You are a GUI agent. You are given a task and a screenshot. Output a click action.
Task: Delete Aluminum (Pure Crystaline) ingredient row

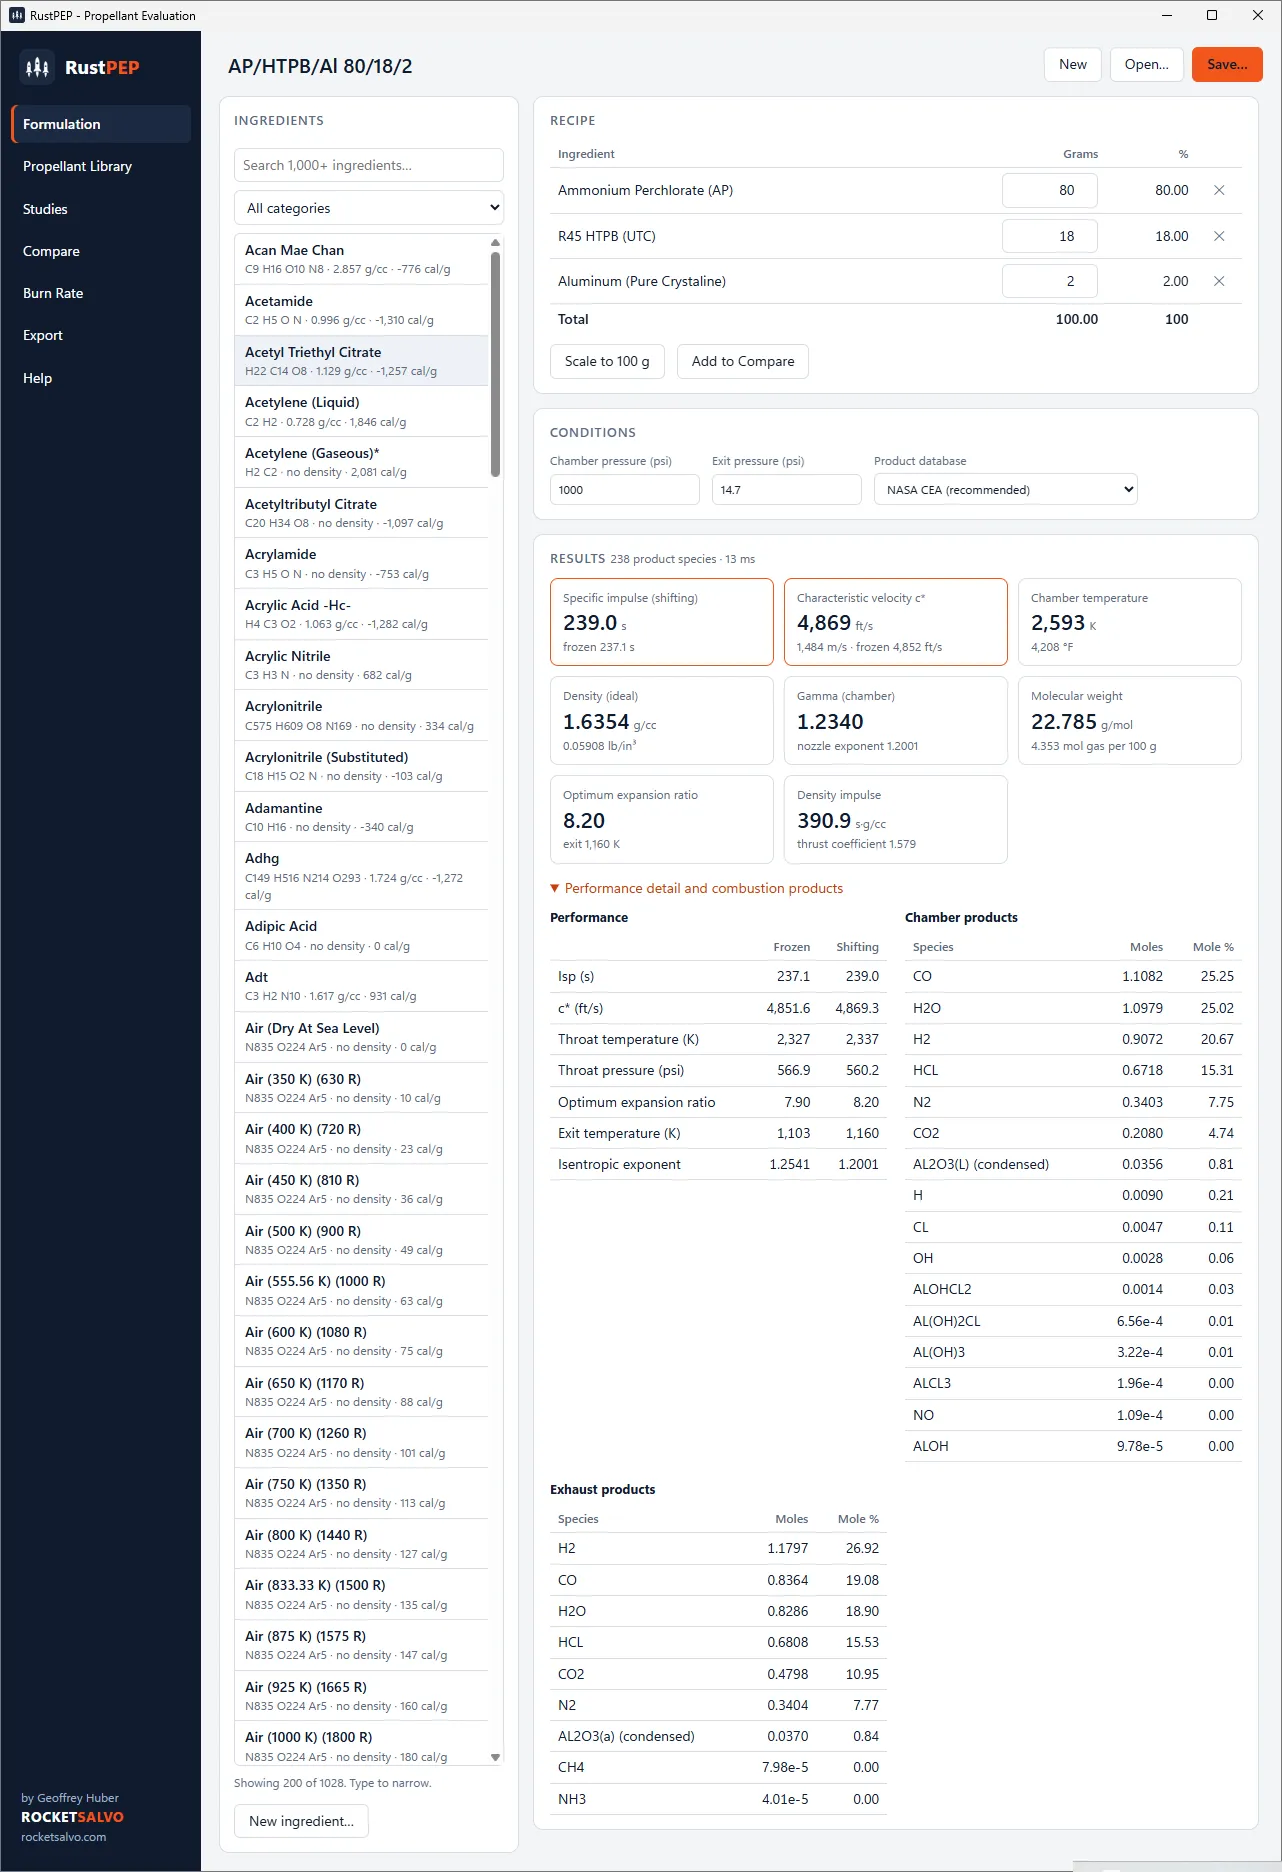1219,281
